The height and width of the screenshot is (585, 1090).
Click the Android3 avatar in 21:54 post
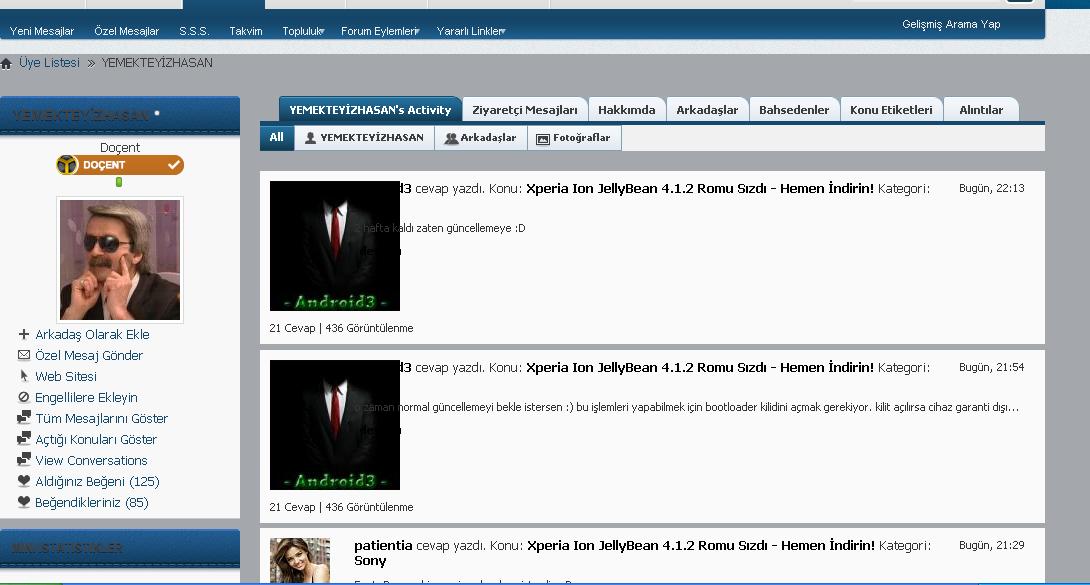334,425
